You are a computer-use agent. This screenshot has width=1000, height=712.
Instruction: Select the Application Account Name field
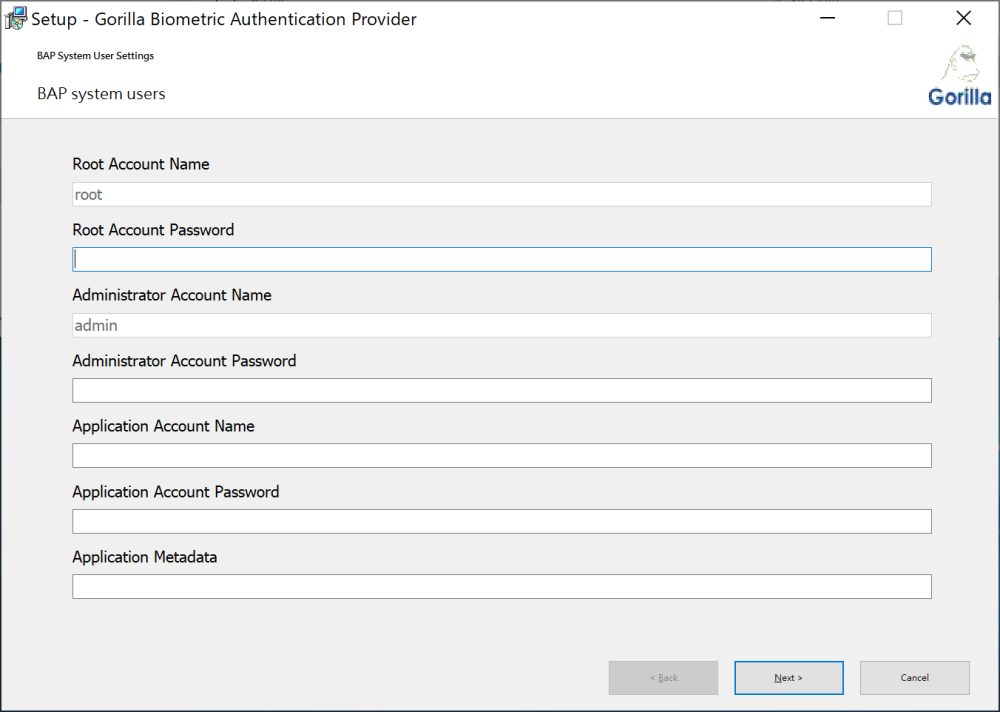pos(500,455)
